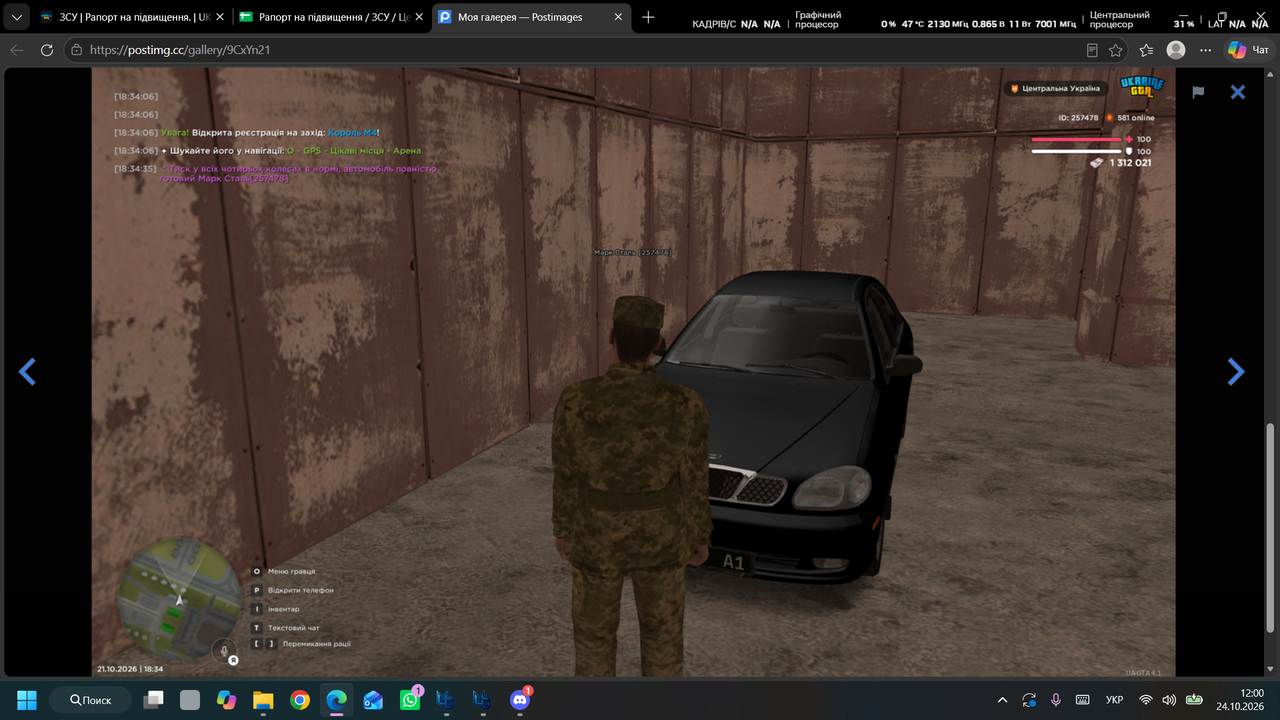Open reader view icon in address bar
Screen dimensions: 1280x720
pos(1092,50)
